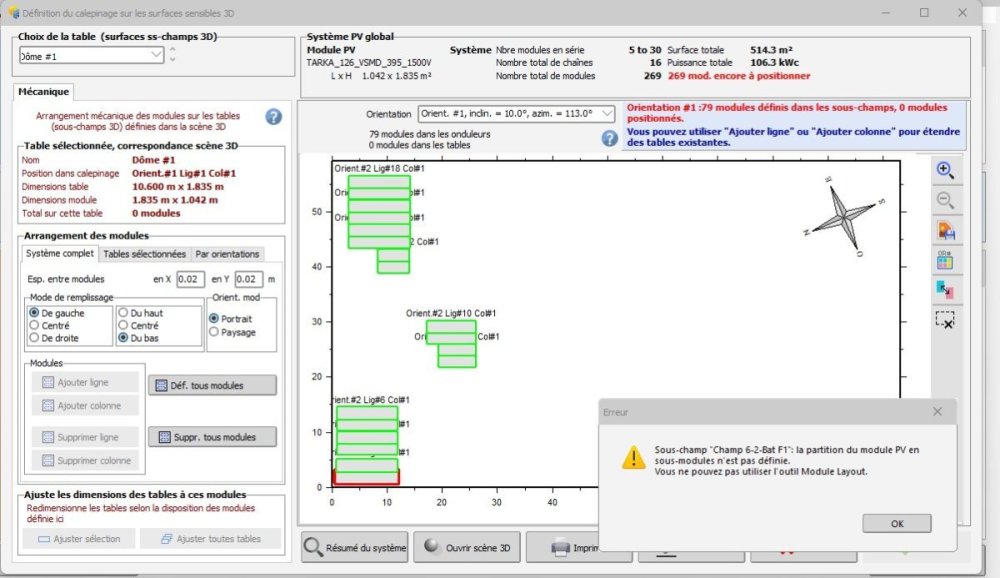Click the X spacing input field
1000x578 pixels.
click(191, 279)
